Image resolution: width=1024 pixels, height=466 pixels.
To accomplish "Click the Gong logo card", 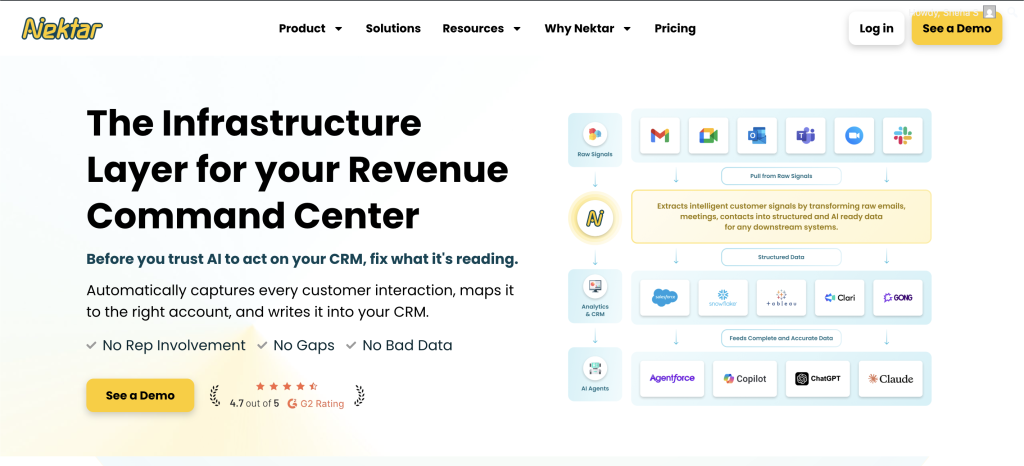I will point(898,298).
